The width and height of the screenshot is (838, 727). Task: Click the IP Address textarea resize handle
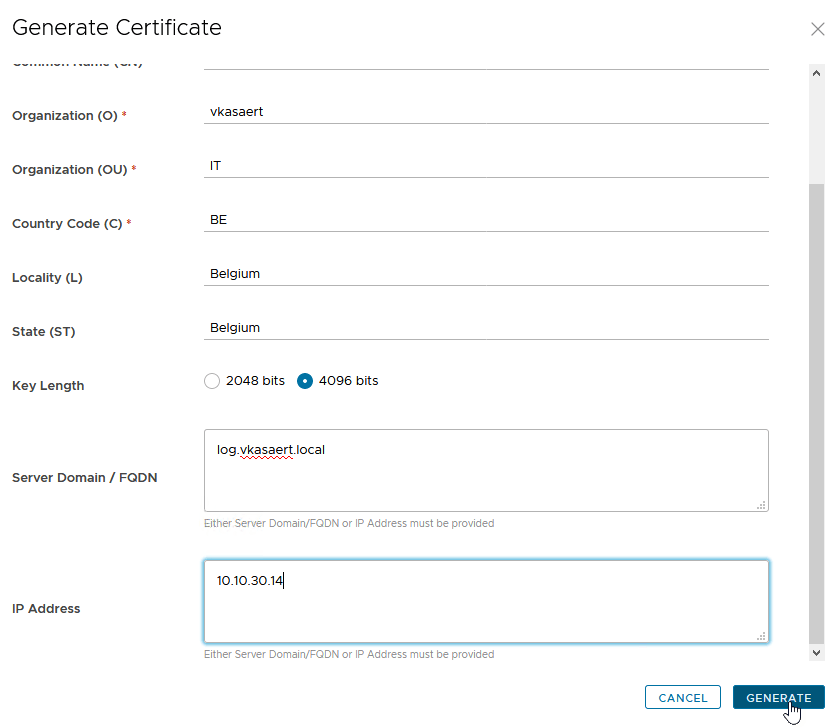click(x=761, y=636)
